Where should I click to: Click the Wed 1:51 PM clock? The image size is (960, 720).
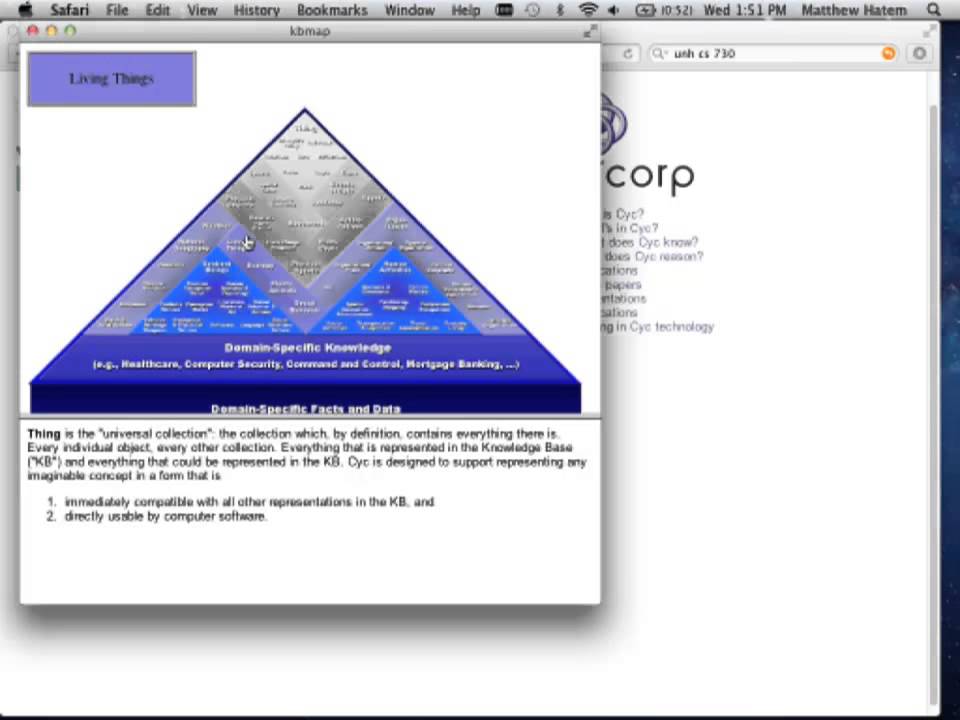coord(744,10)
